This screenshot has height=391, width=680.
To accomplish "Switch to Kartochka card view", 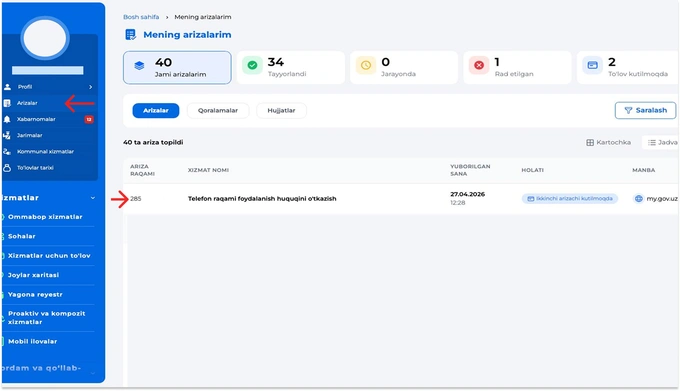I will [608, 142].
